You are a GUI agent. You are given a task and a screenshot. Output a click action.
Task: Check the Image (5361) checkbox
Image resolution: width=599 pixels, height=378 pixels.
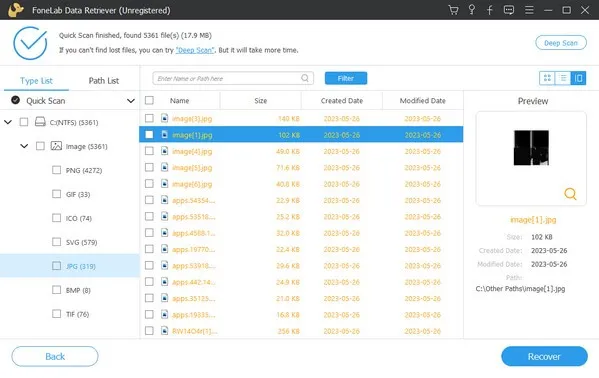pyautogui.click(x=40, y=146)
